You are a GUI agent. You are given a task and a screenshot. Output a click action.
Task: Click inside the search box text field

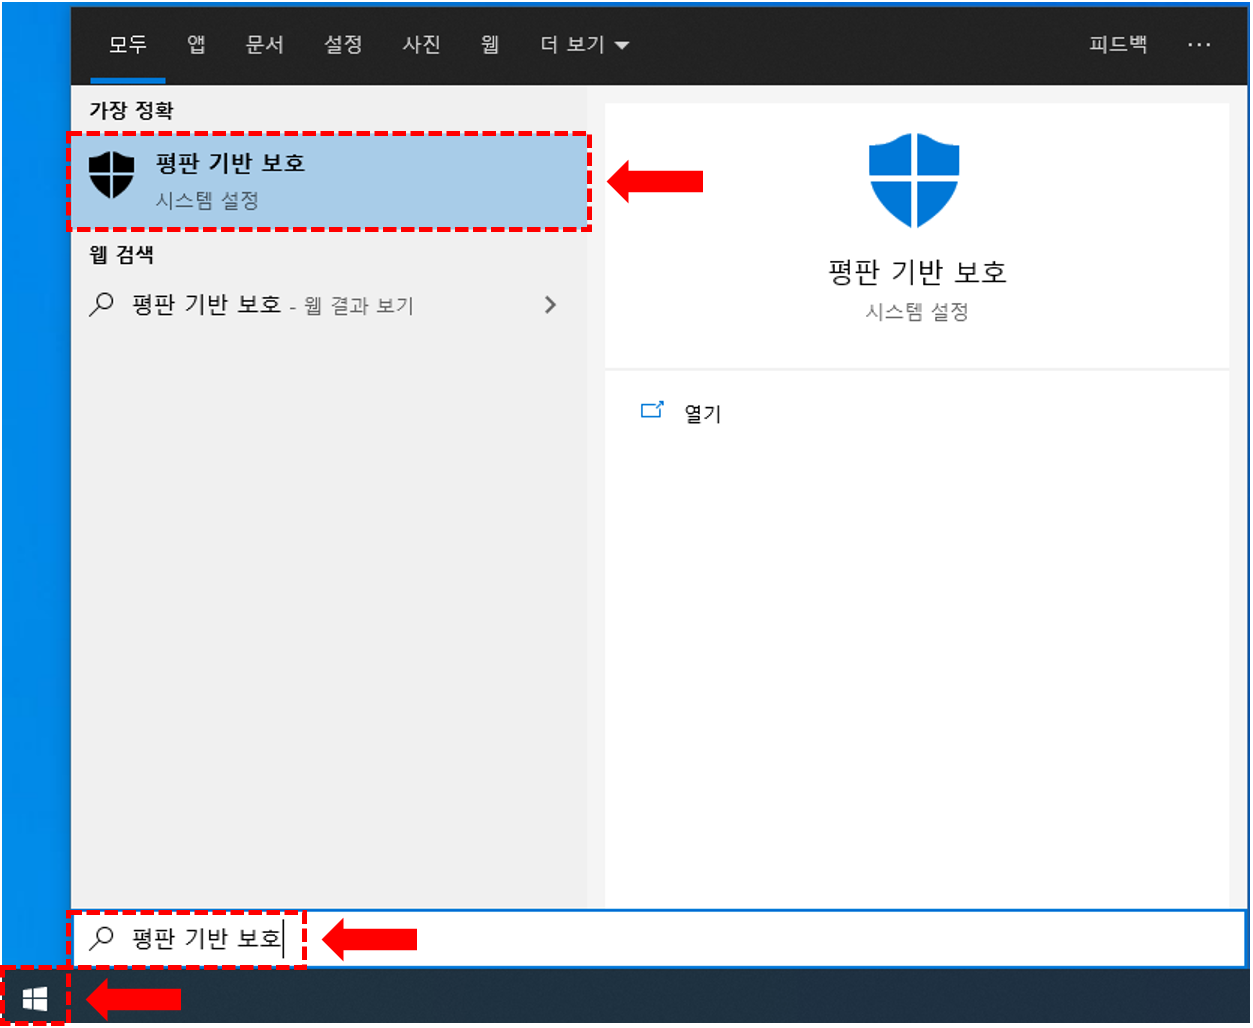point(660,938)
